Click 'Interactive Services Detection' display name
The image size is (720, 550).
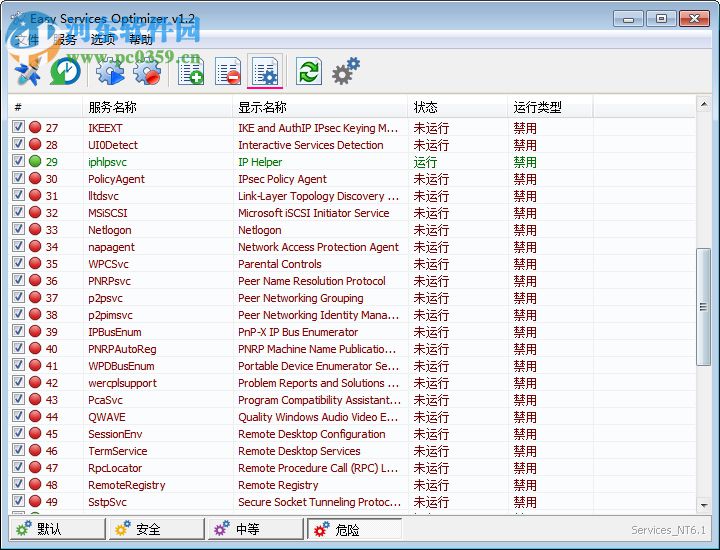(x=310, y=145)
